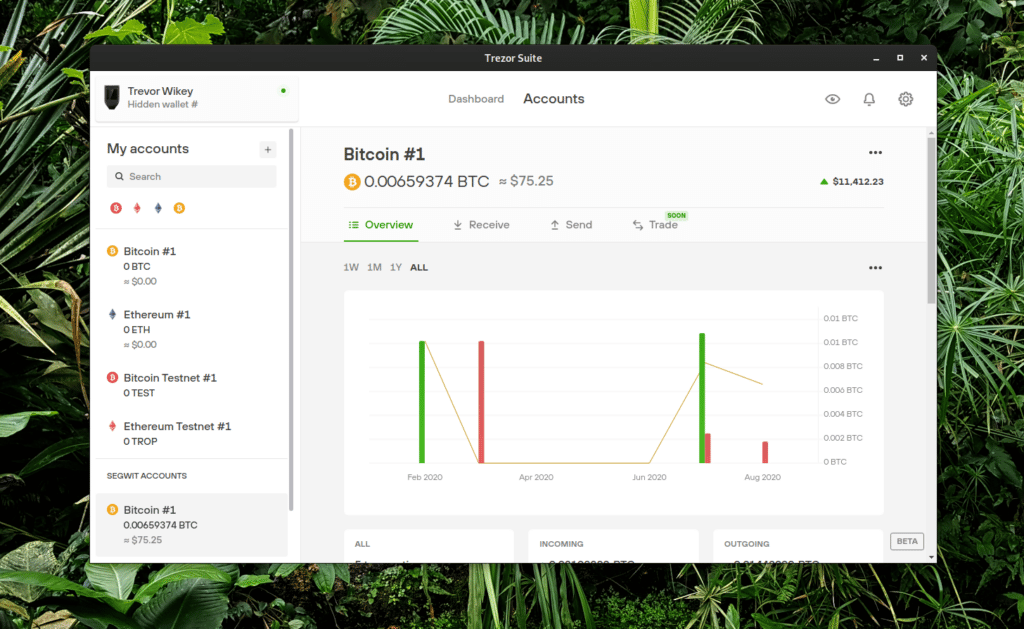Screen dimensions: 1024x629
Task: Set graph range to 1M
Action: (374, 267)
